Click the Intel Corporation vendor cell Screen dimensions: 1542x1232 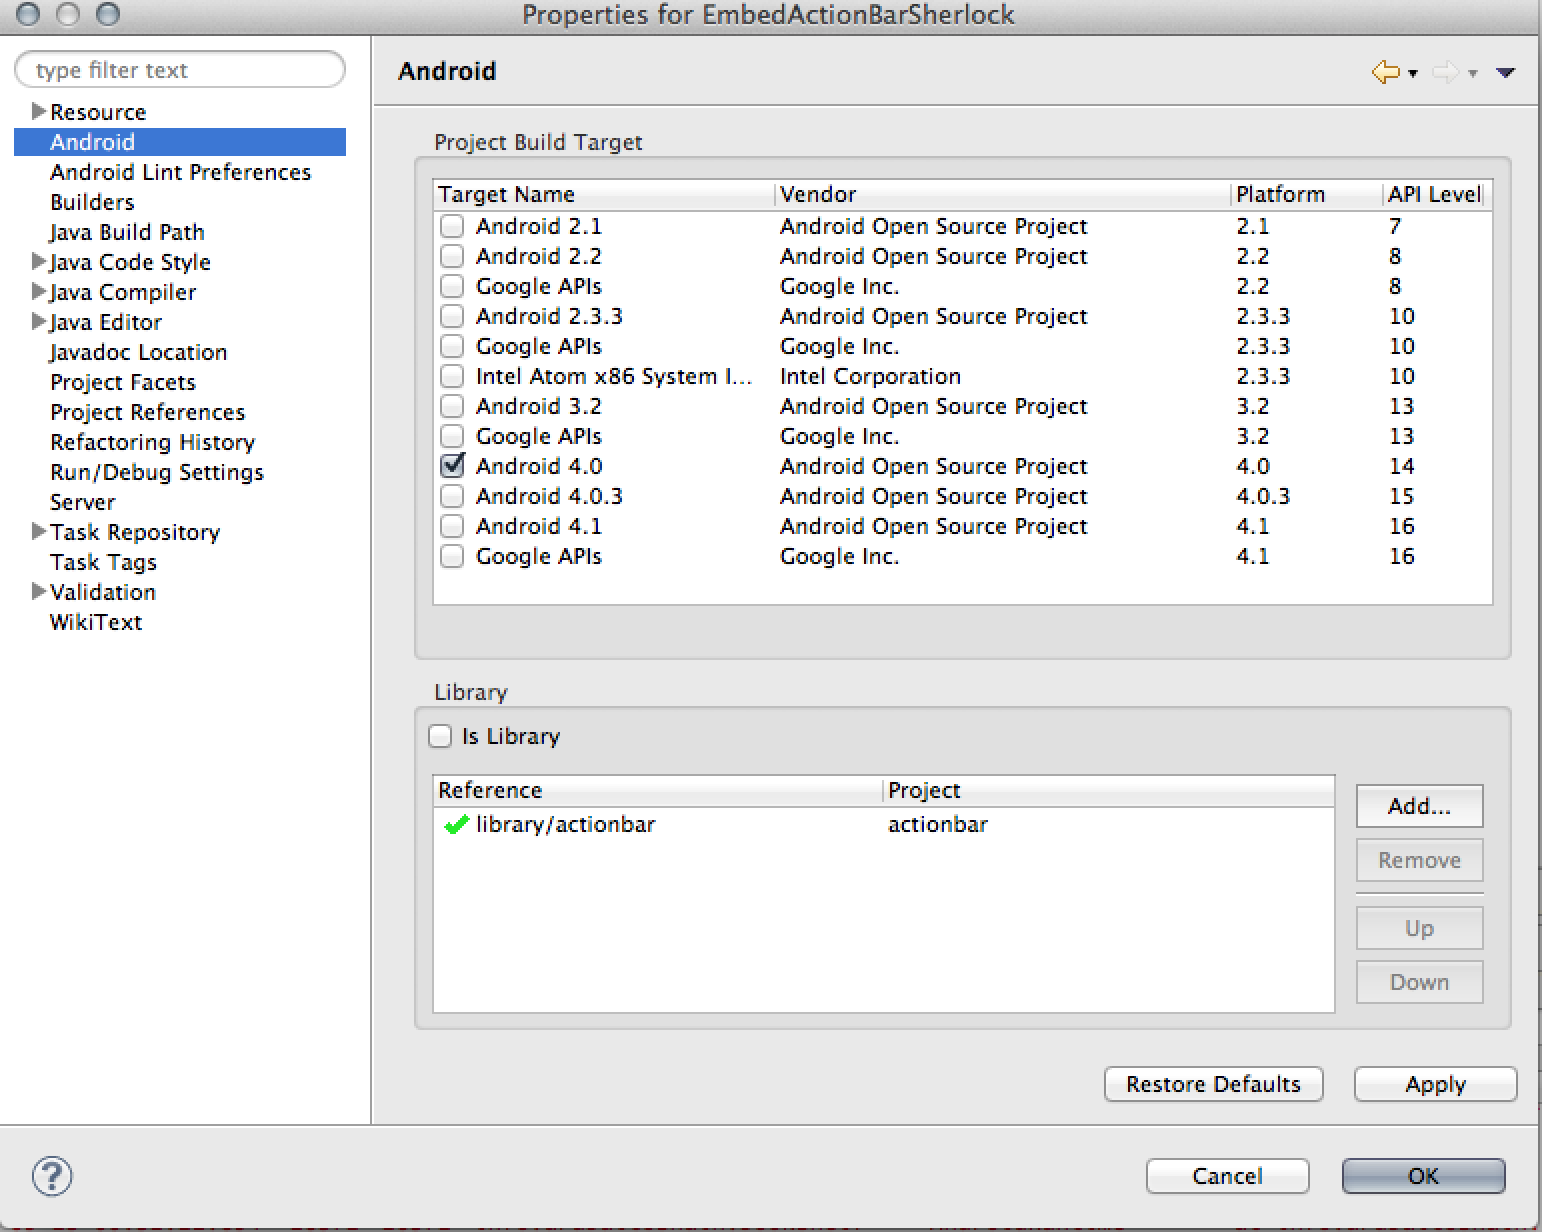point(870,376)
